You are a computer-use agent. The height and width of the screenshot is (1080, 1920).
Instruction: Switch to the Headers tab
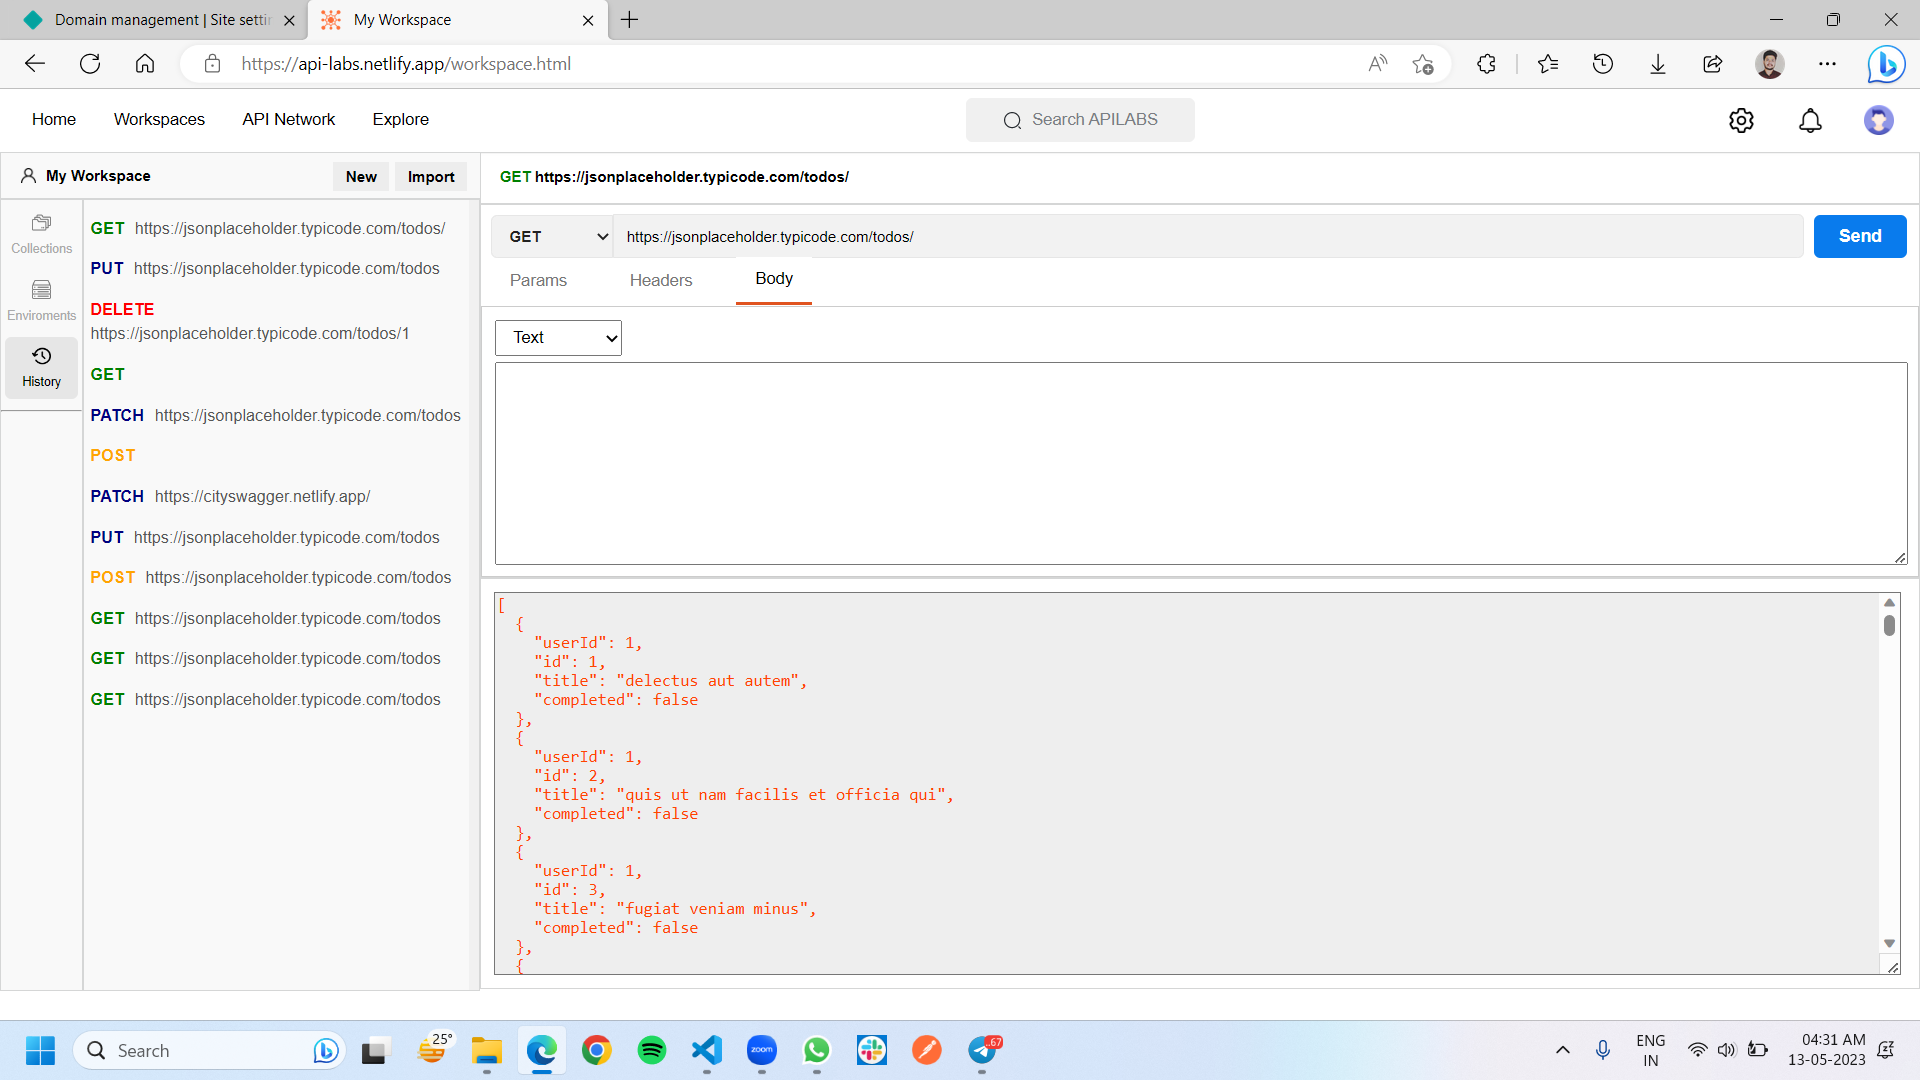tap(660, 281)
